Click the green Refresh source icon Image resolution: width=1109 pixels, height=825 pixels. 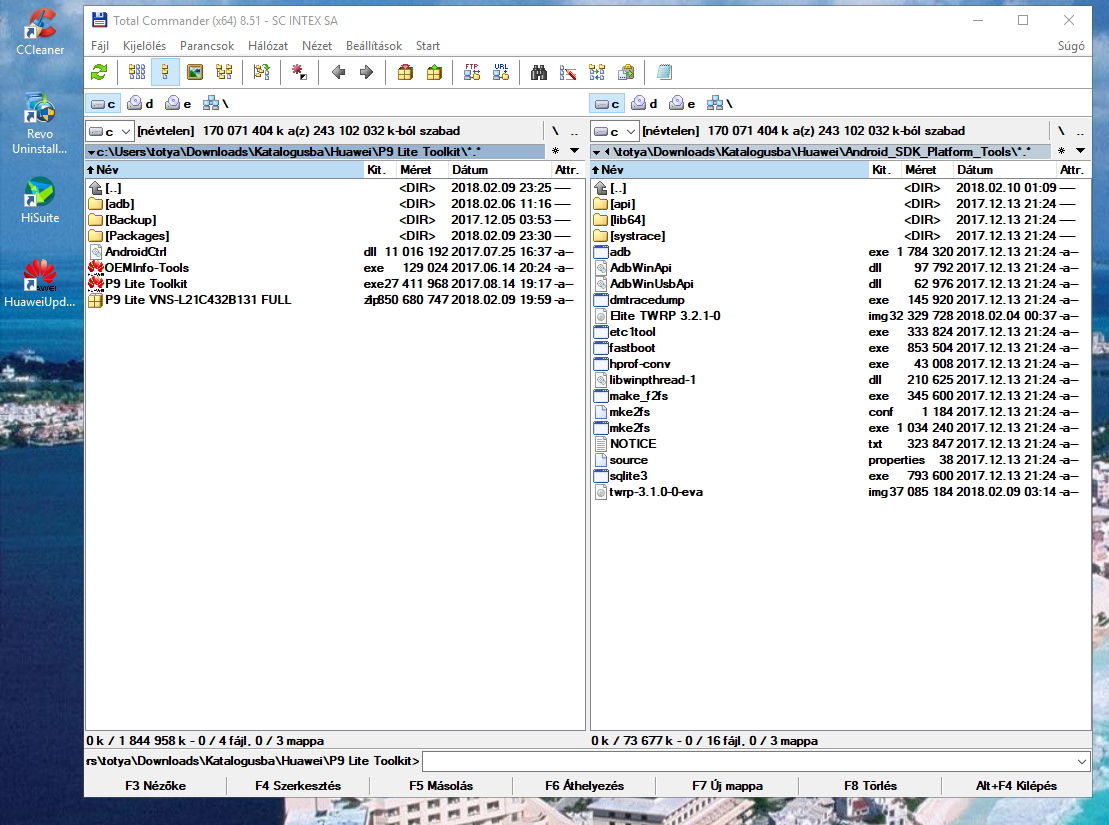pos(99,72)
